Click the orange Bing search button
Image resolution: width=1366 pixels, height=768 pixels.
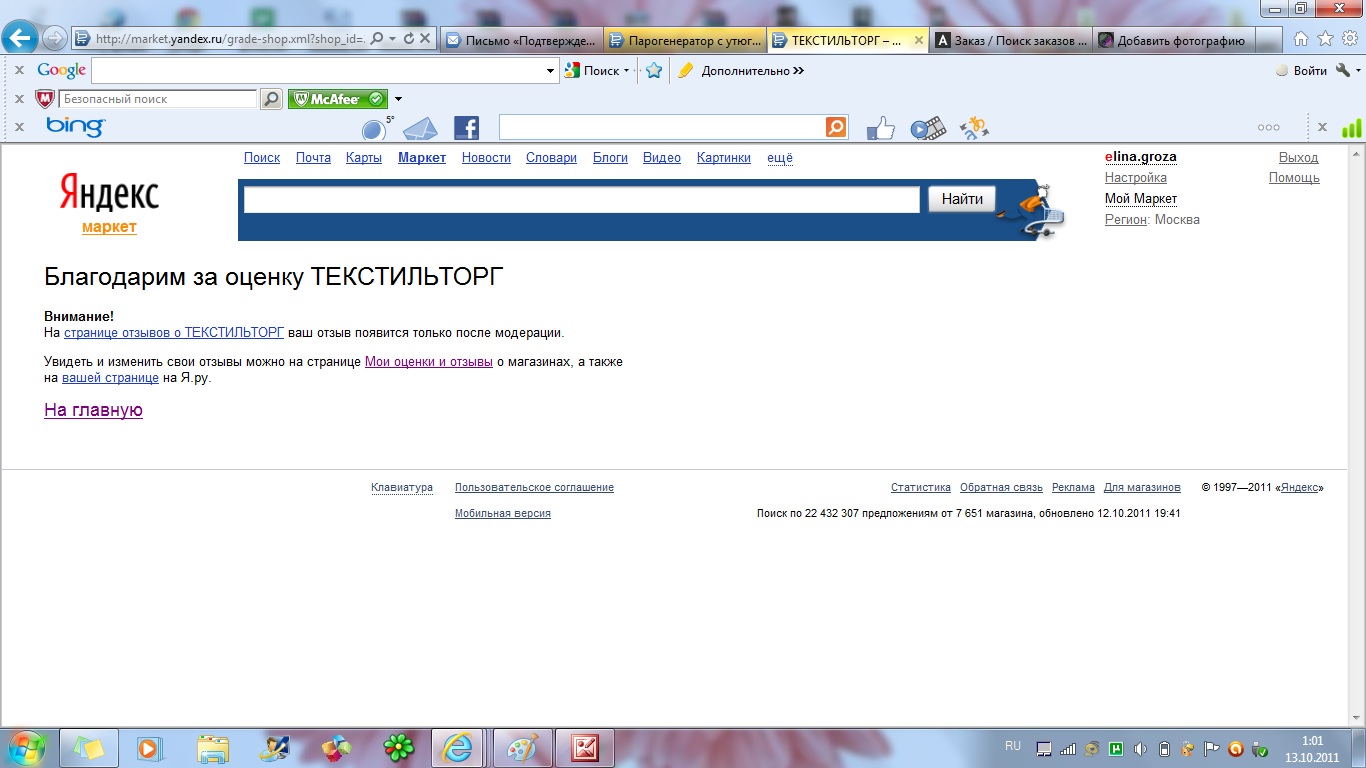(836, 127)
